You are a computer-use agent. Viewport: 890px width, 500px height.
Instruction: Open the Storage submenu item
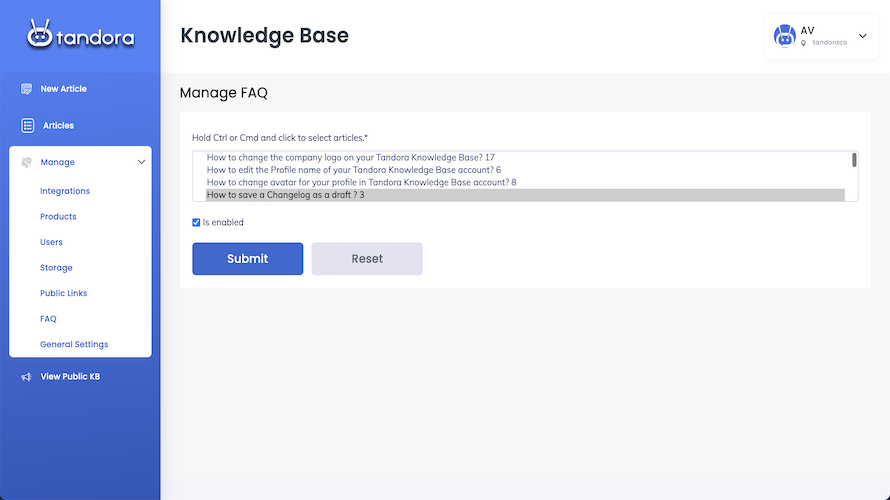pyautogui.click(x=56, y=268)
